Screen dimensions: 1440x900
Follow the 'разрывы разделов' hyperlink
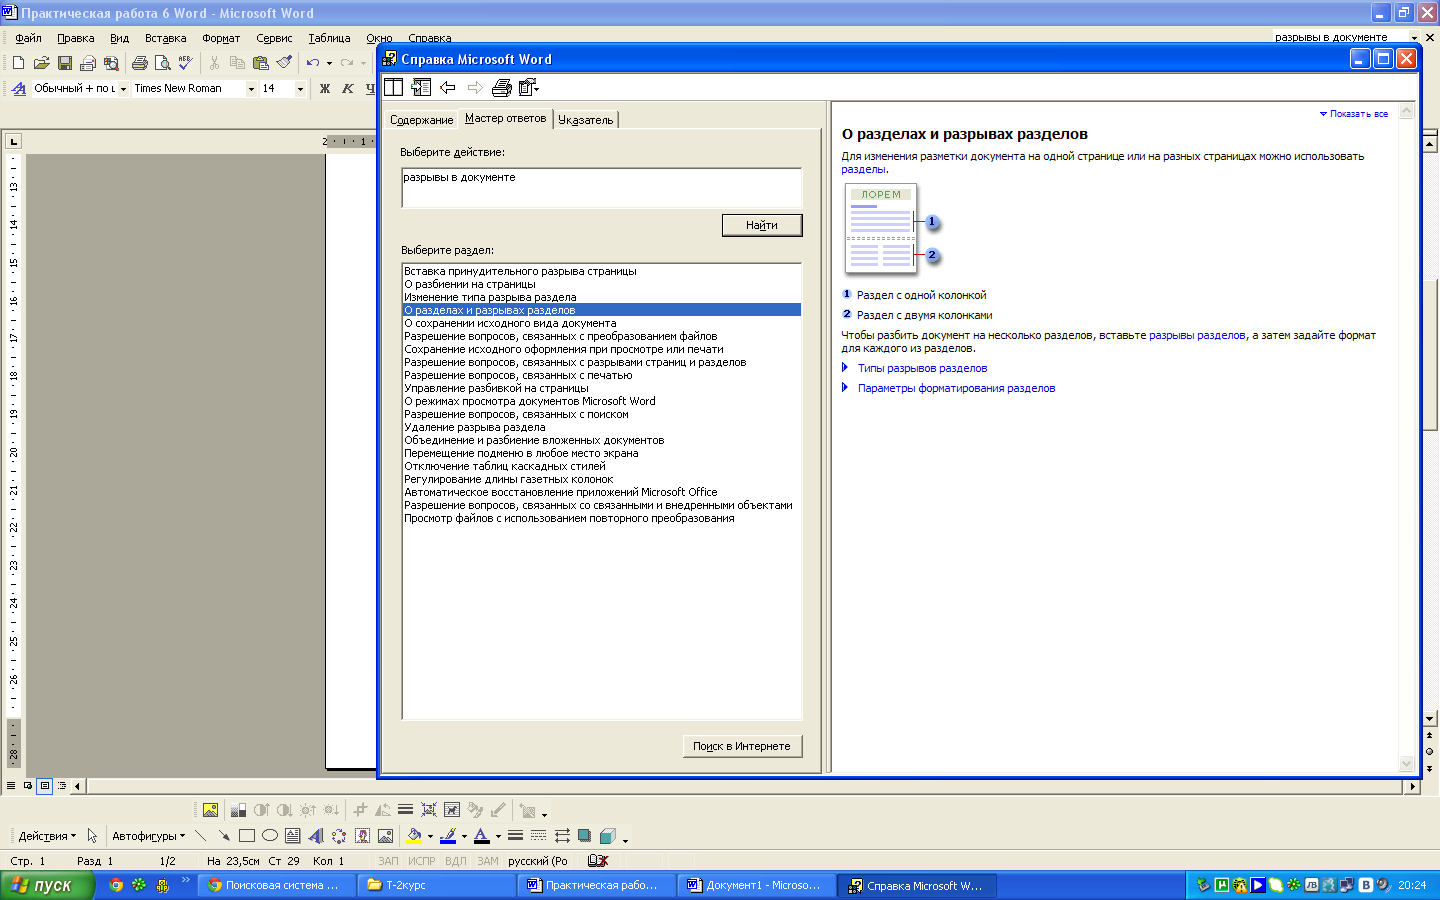point(1197,335)
